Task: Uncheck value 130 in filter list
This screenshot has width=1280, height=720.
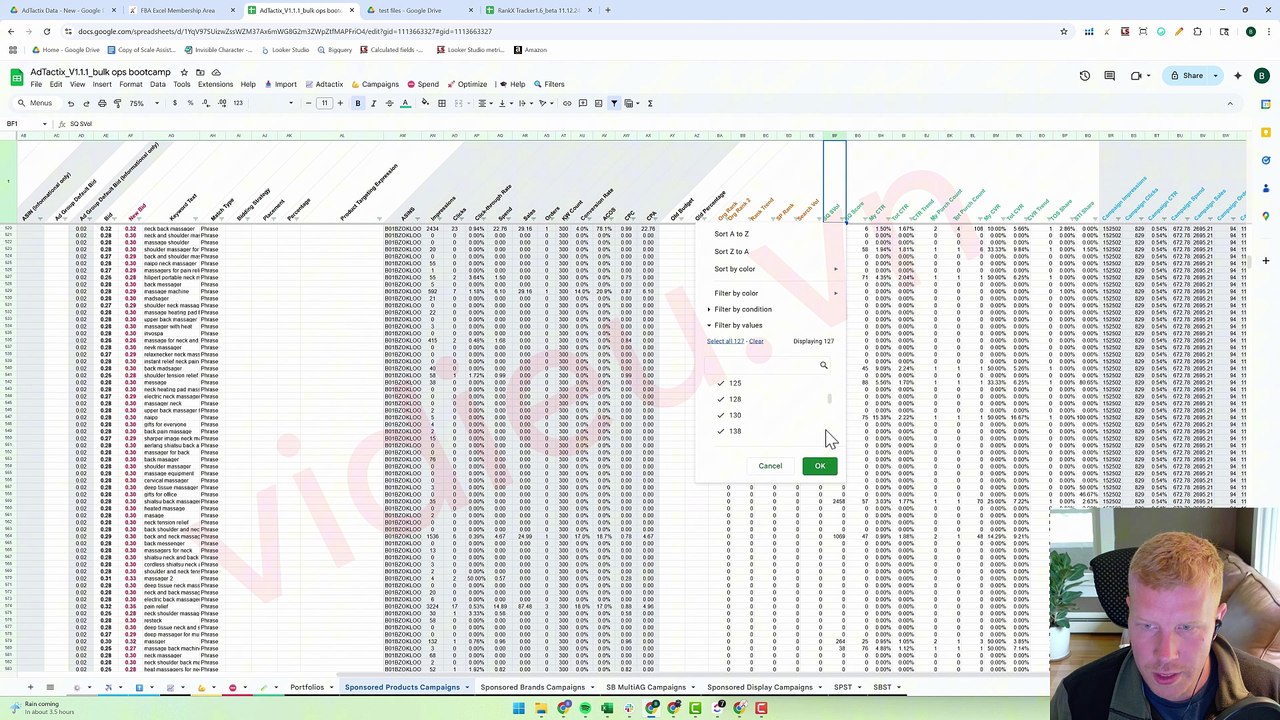Action: pyautogui.click(x=720, y=415)
